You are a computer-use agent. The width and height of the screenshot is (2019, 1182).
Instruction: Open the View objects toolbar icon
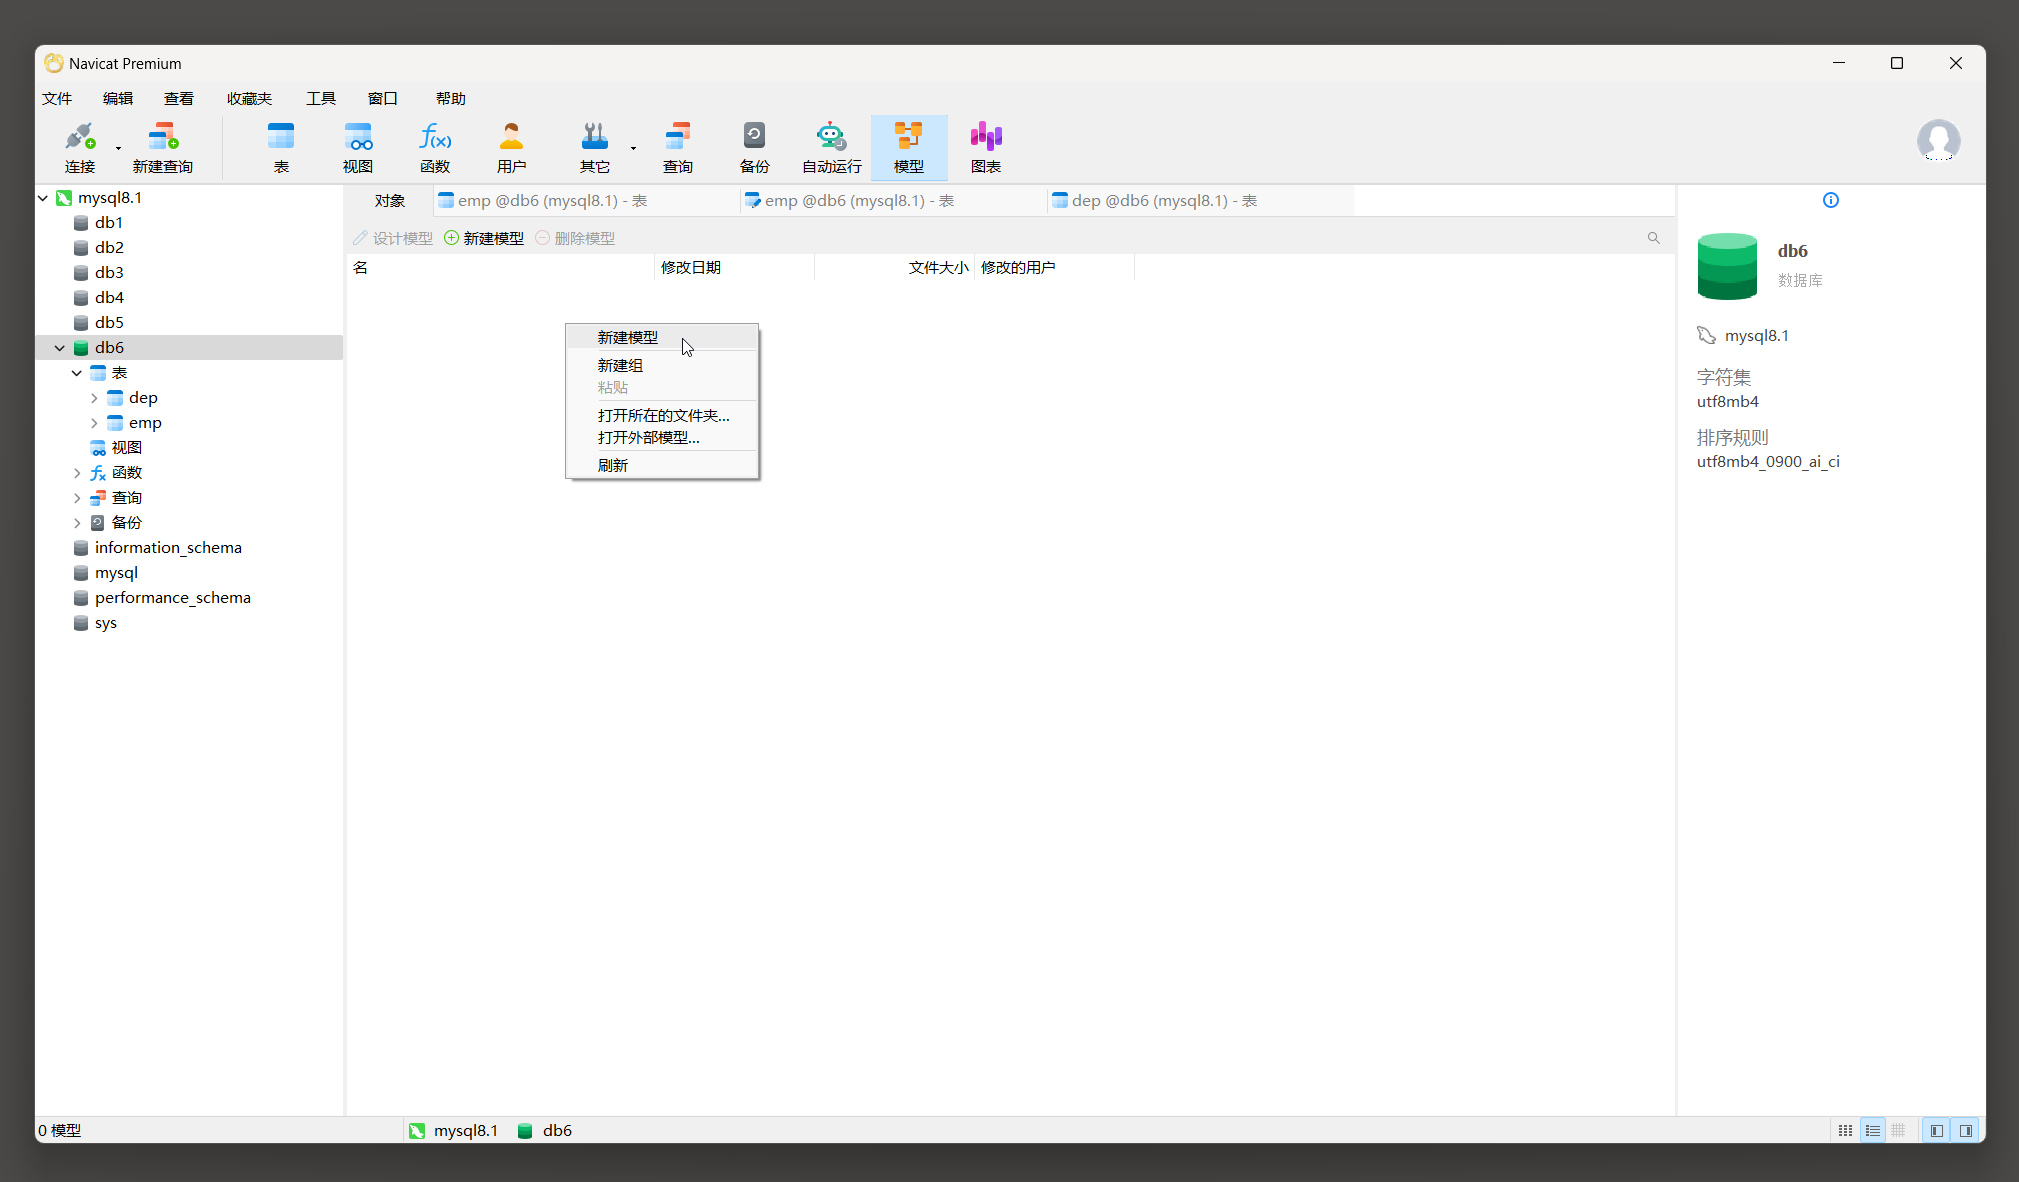(358, 147)
